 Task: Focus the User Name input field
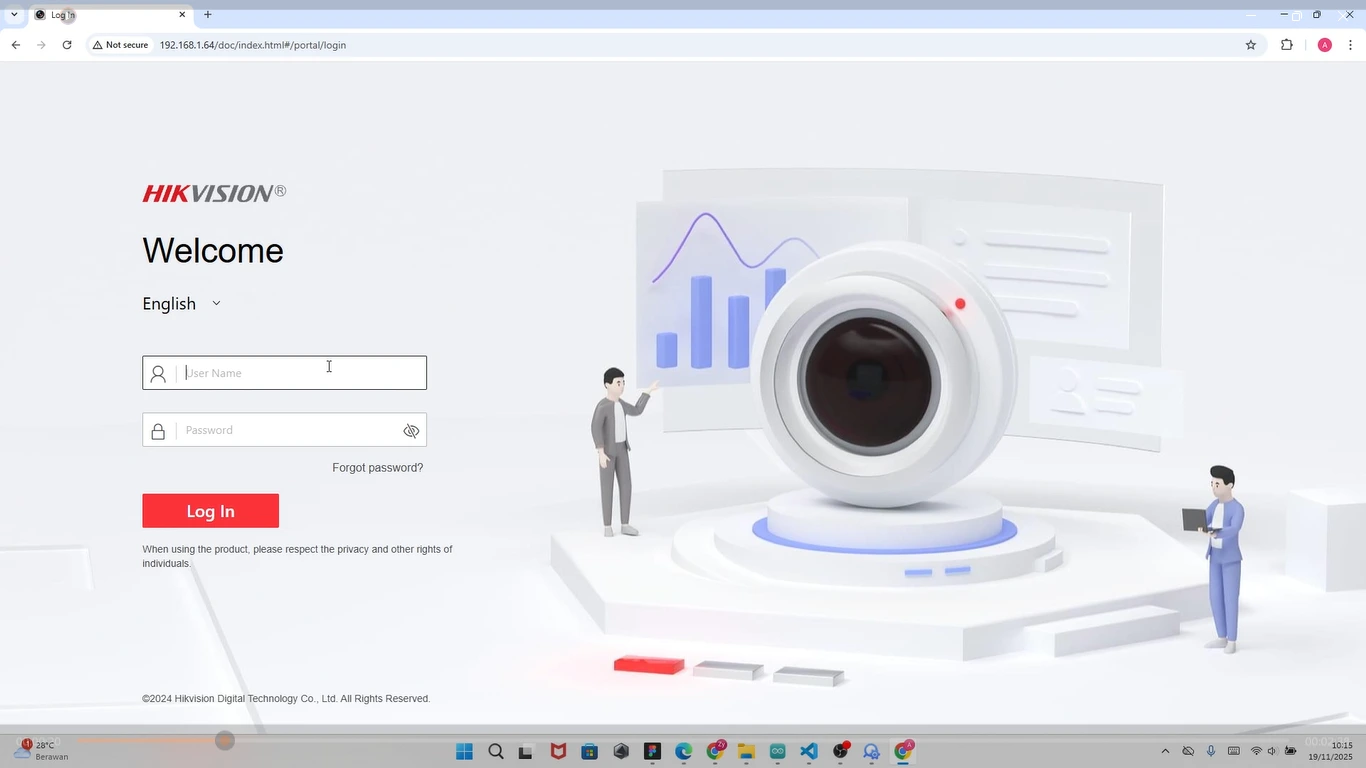click(x=300, y=373)
